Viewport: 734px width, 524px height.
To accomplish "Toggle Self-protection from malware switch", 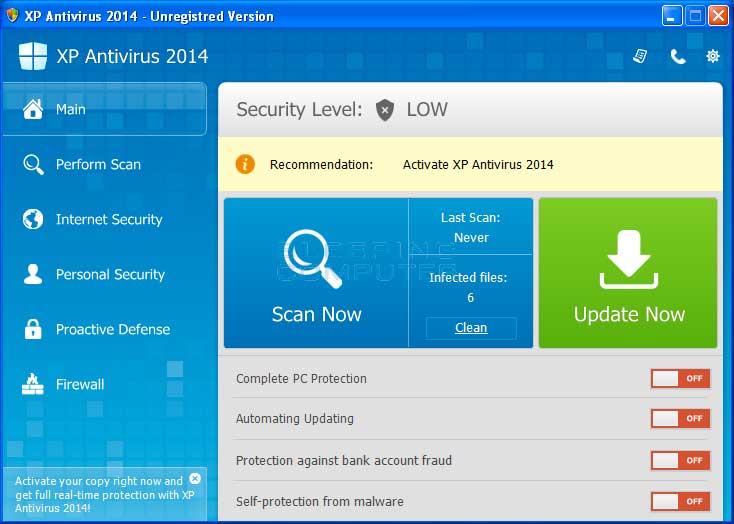I will pyautogui.click(x=680, y=502).
